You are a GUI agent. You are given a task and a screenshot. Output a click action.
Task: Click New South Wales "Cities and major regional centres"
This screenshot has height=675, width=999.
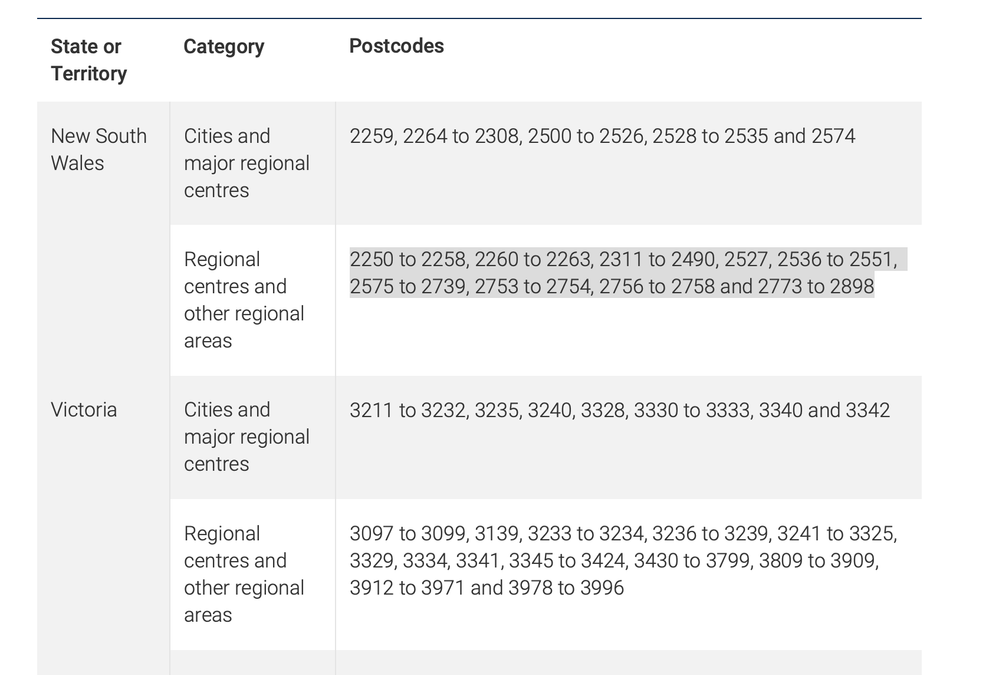coord(246,163)
